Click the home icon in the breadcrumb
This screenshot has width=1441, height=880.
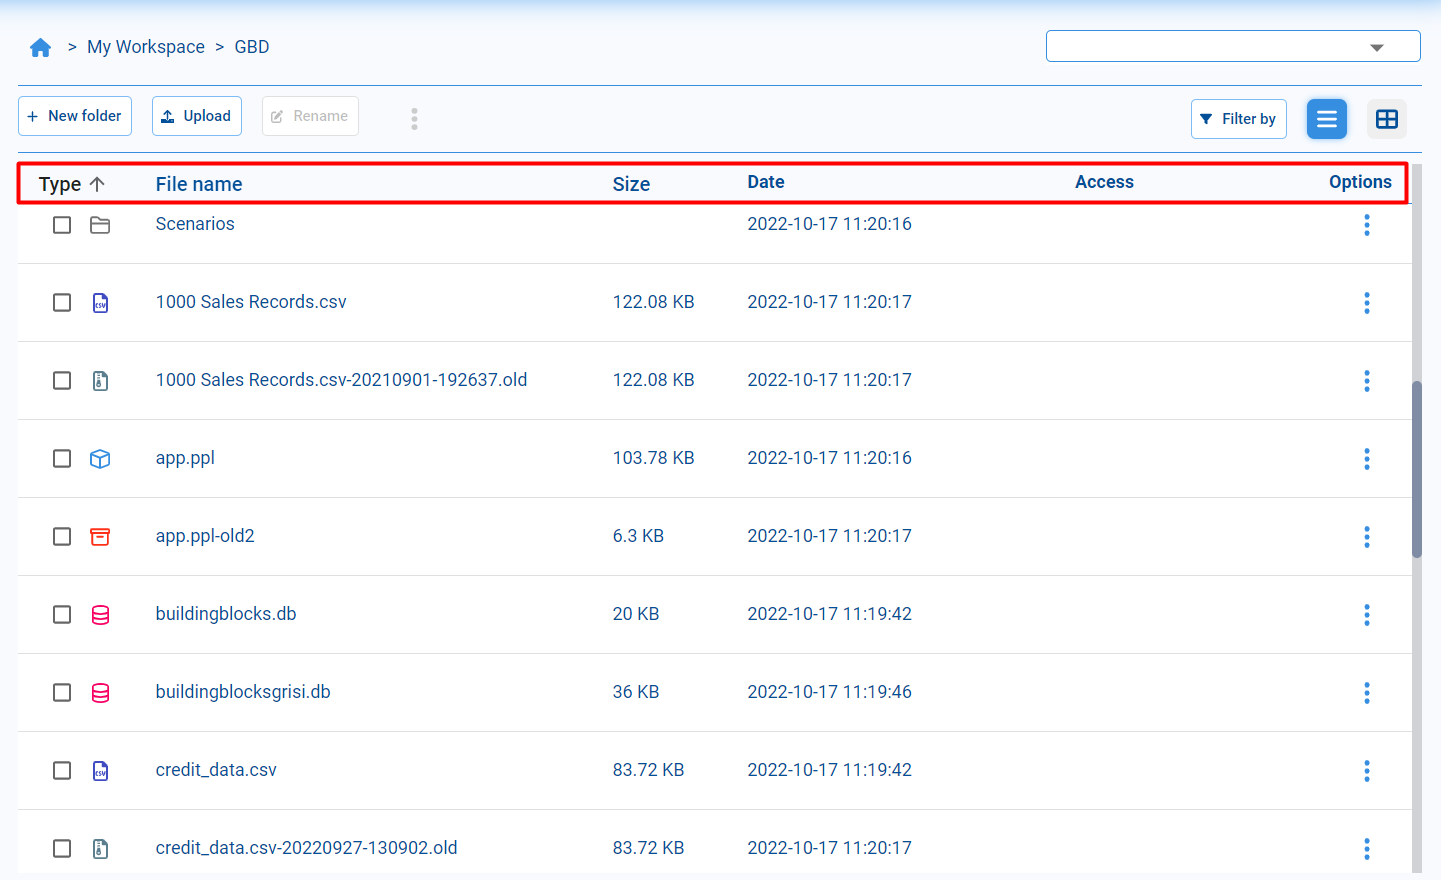(40, 46)
